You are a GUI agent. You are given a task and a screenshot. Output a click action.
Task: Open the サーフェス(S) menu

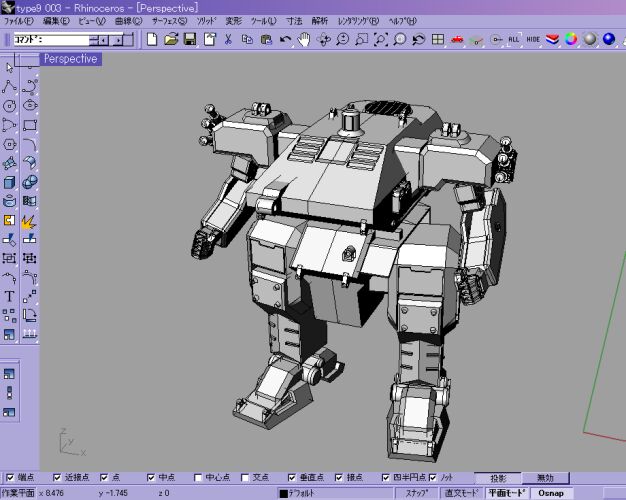(x=169, y=21)
